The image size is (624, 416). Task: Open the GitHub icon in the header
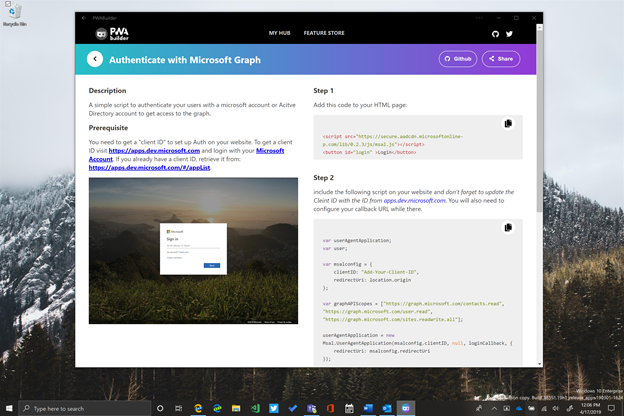495,34
